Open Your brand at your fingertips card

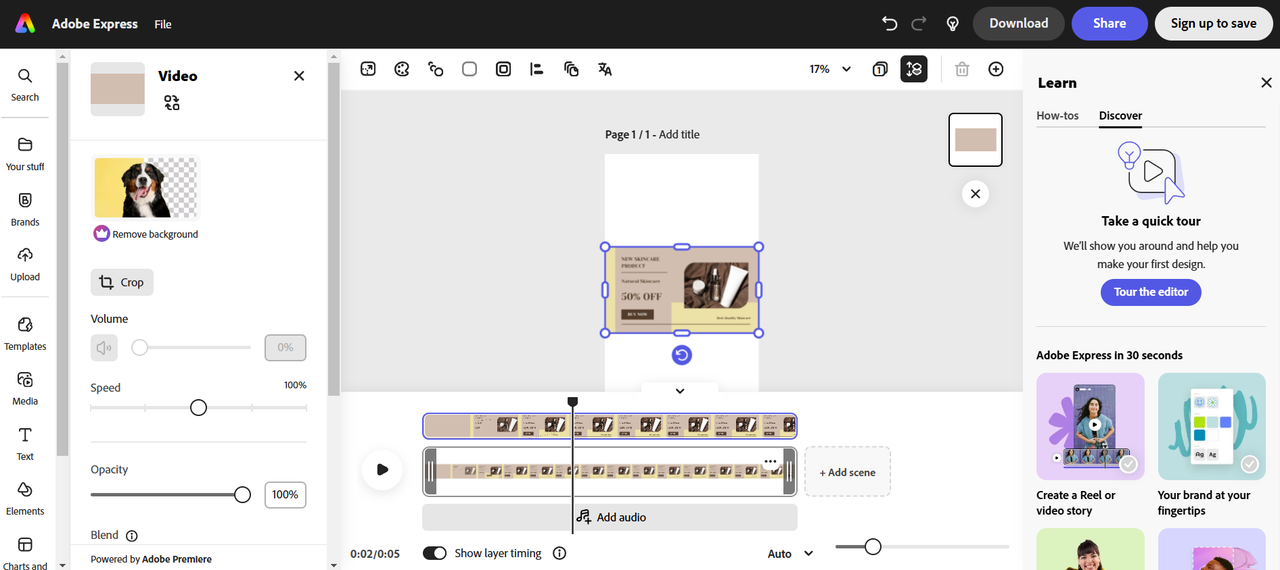pos(1212,445)
